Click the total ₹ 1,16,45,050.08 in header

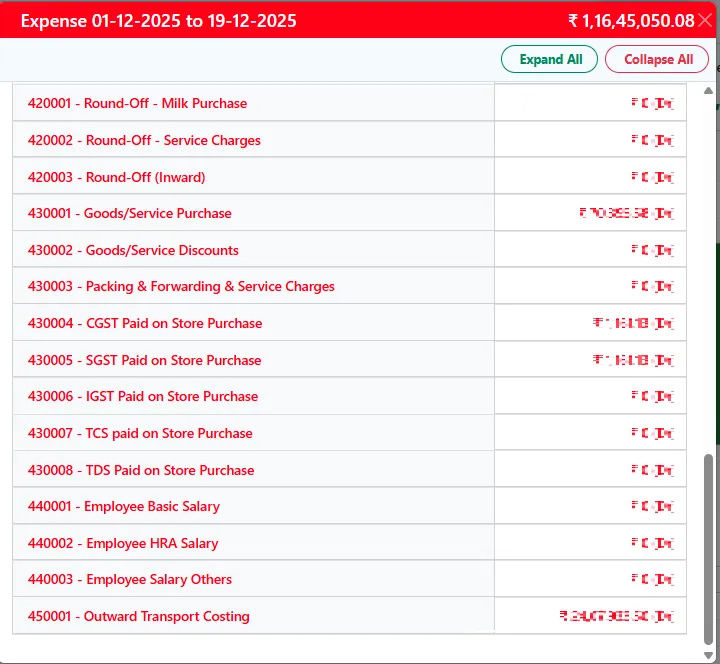[x=631, y=21]
